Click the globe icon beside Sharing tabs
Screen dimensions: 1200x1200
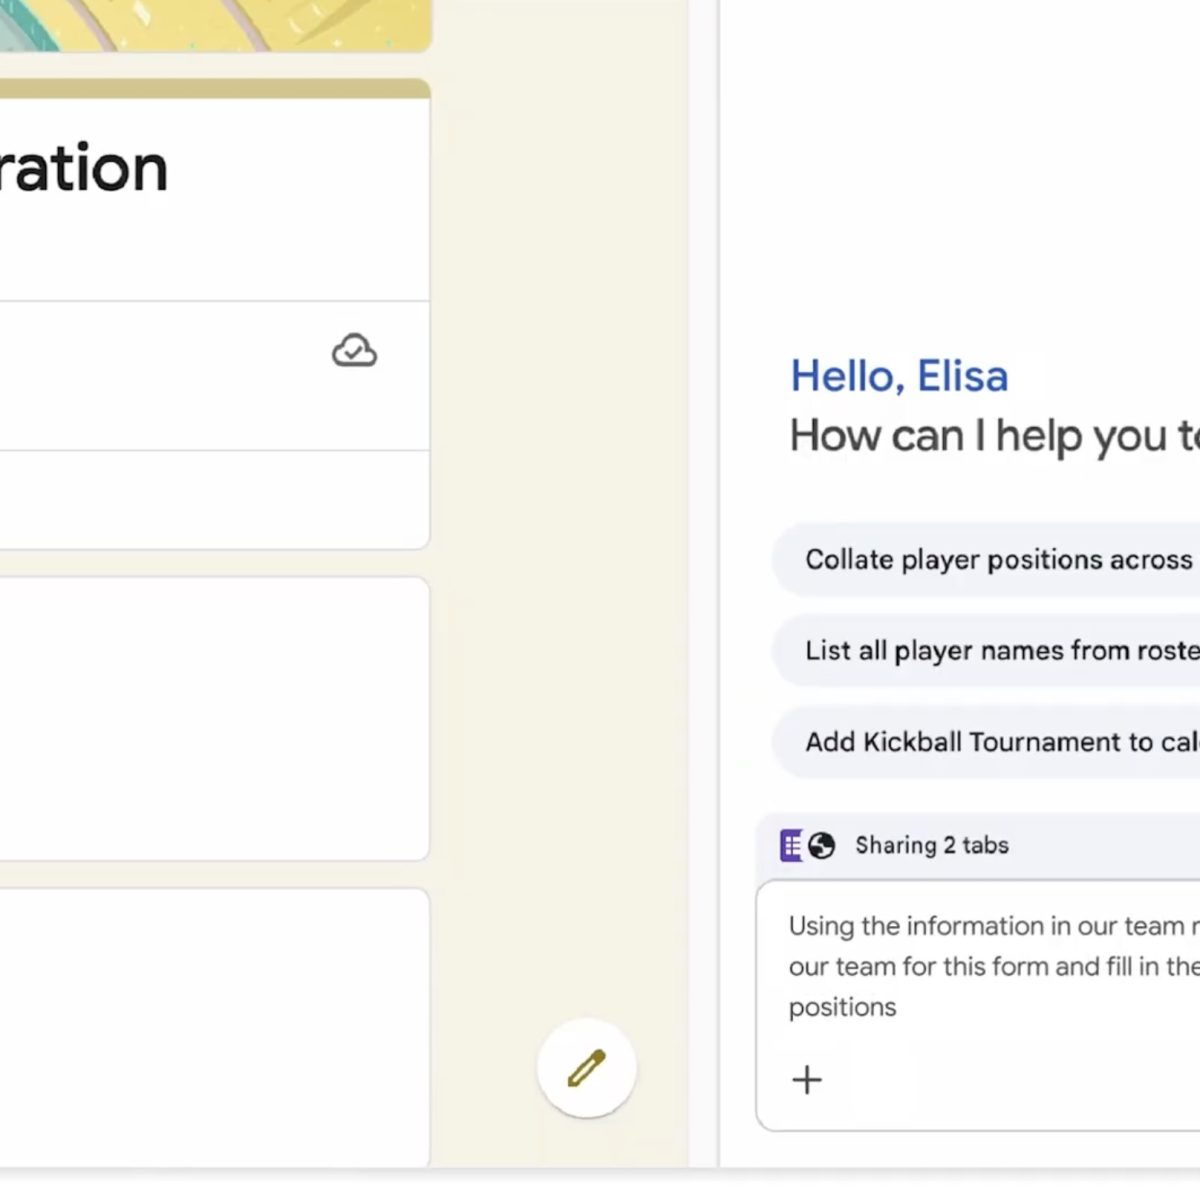tap(822, 846)
